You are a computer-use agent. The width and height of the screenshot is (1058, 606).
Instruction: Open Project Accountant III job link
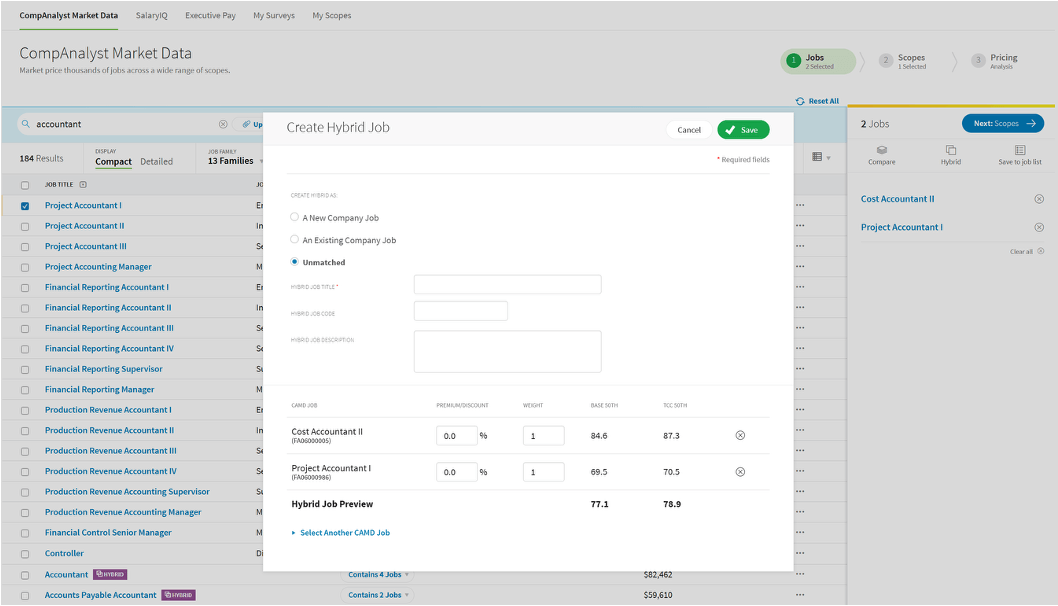click(86, 246)
